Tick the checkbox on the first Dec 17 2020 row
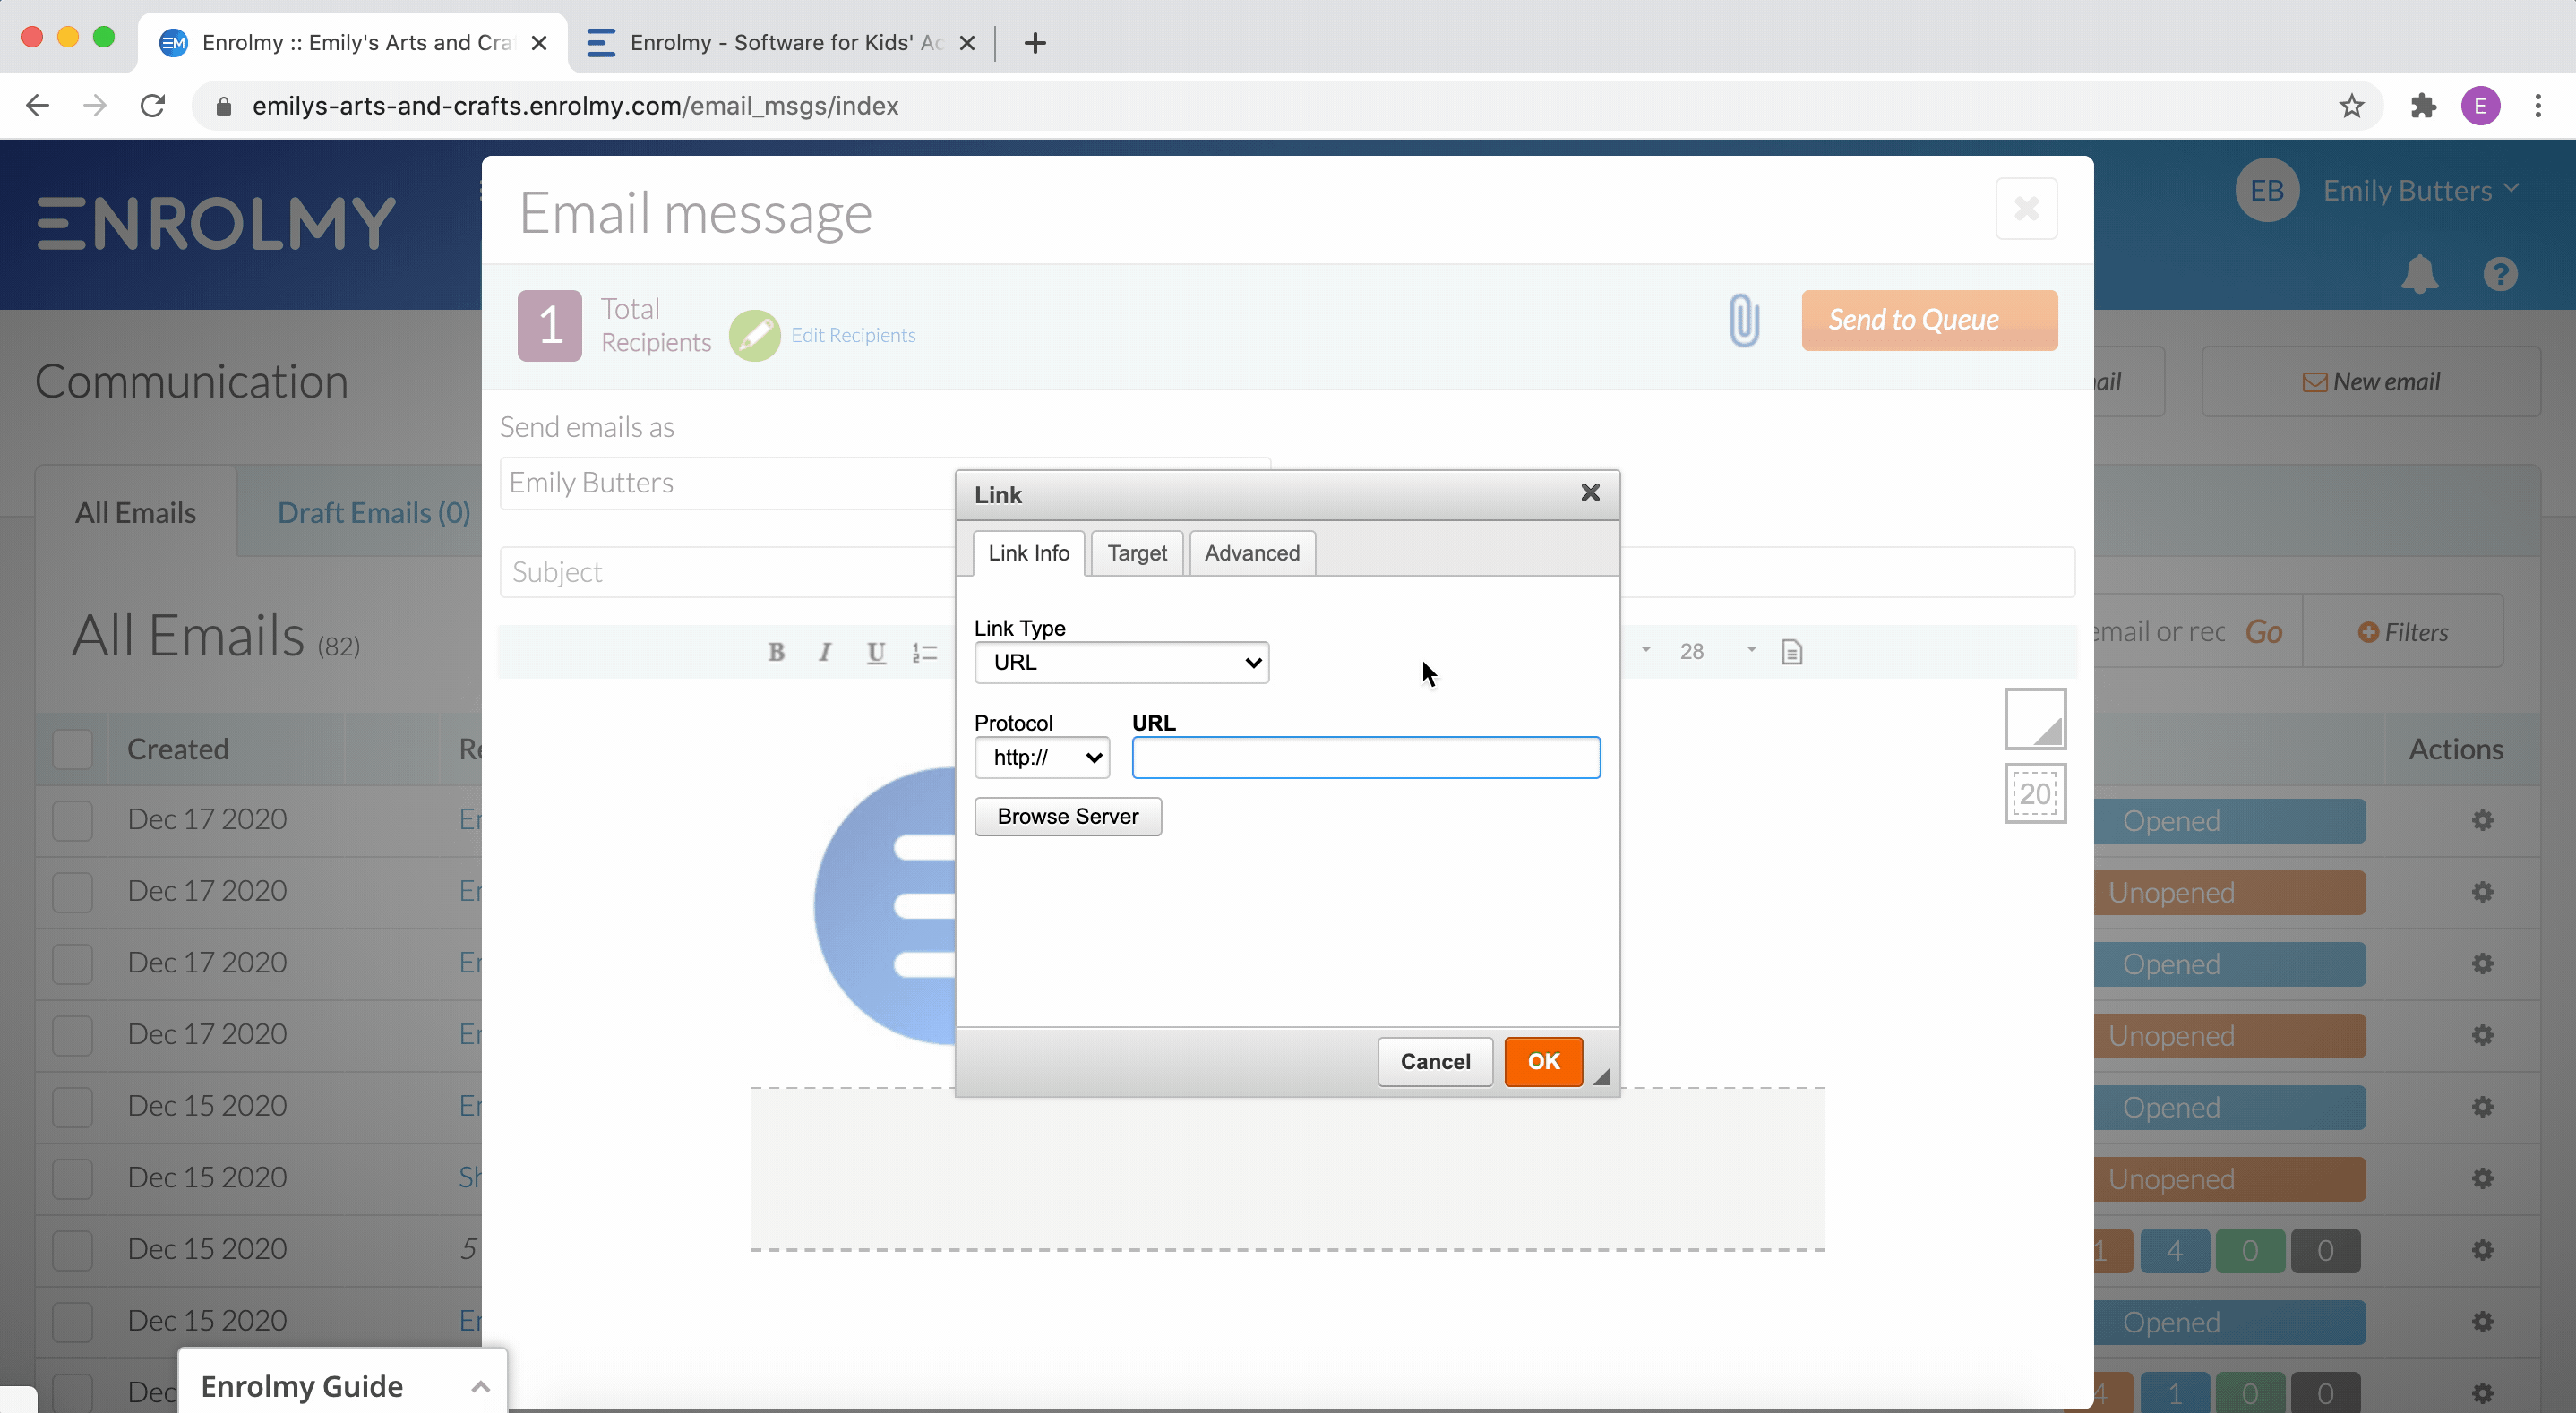2576x1413 pixels. click(72, 820)
